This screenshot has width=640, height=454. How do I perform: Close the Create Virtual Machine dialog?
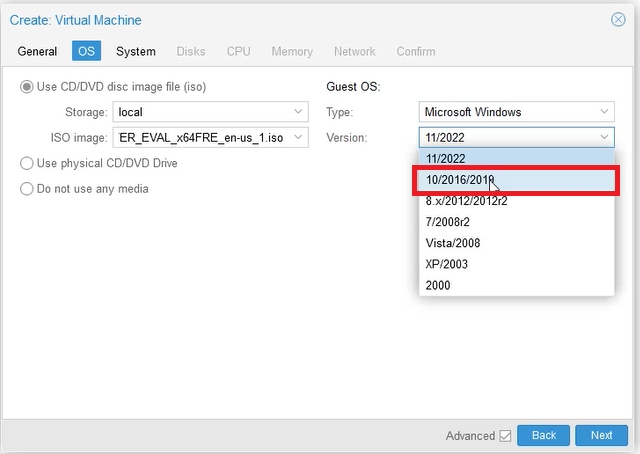click(x=618, y=19)
